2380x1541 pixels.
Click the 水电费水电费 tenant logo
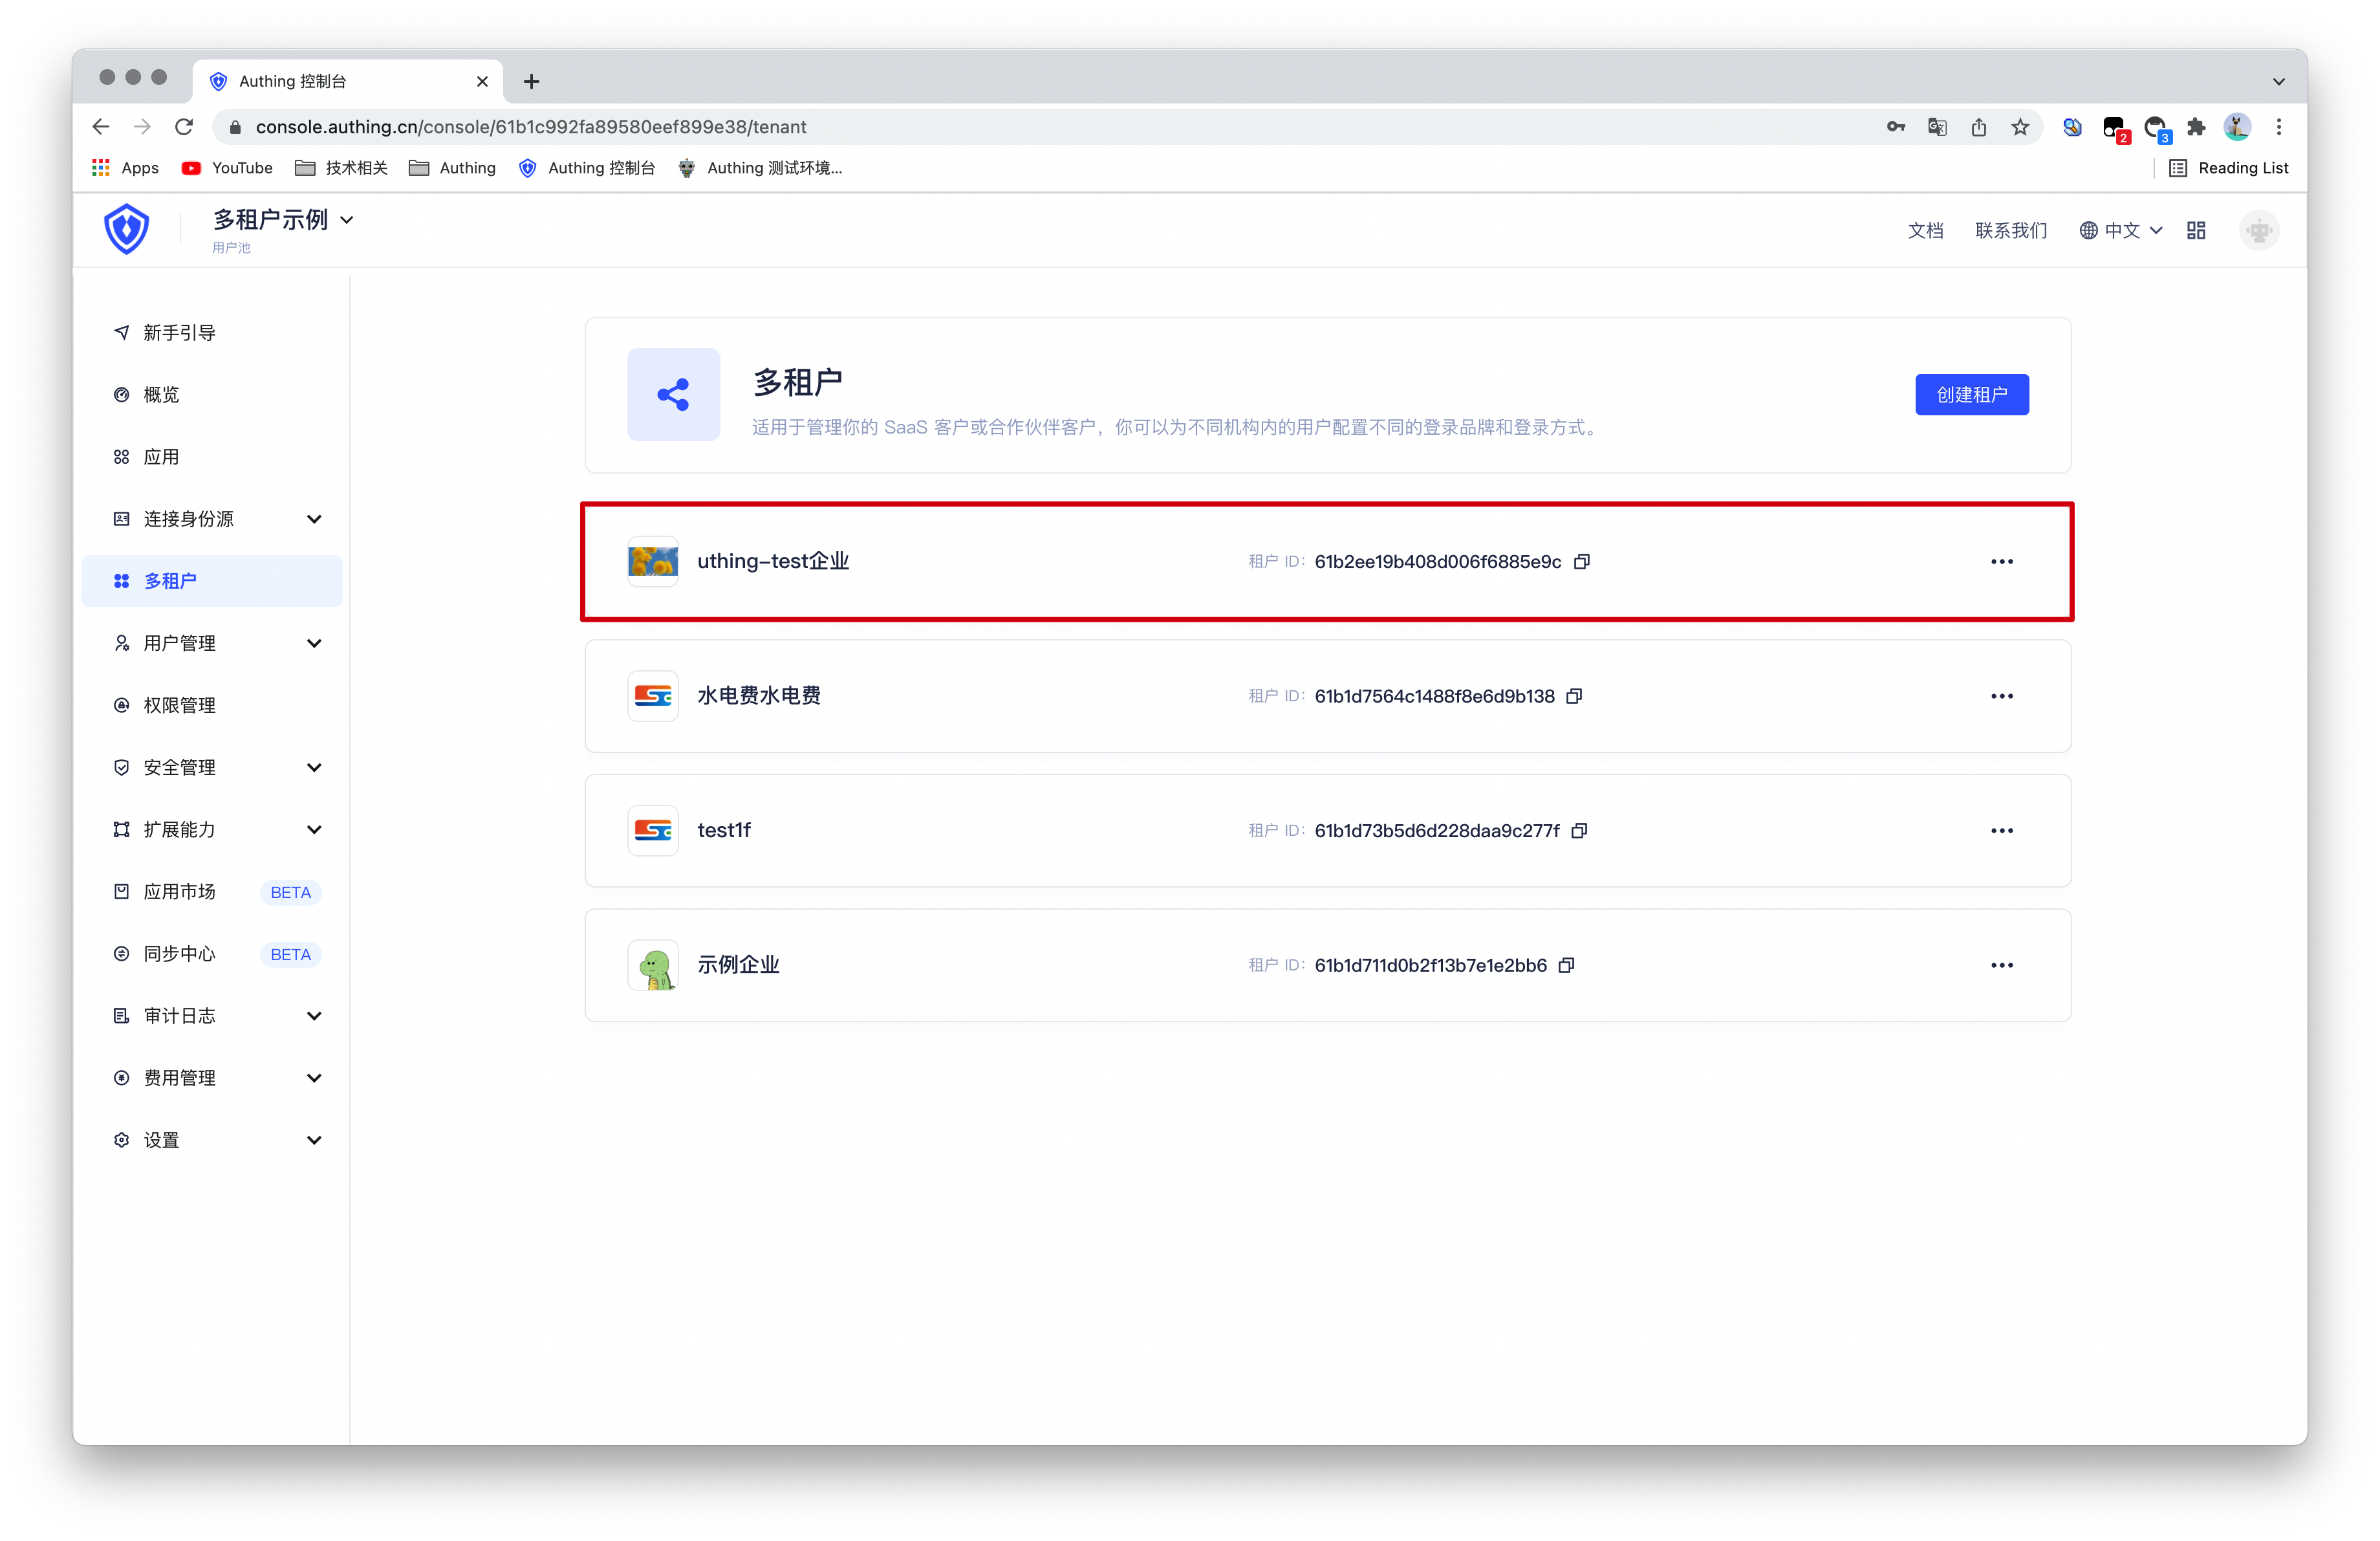(x=653, y=696)
